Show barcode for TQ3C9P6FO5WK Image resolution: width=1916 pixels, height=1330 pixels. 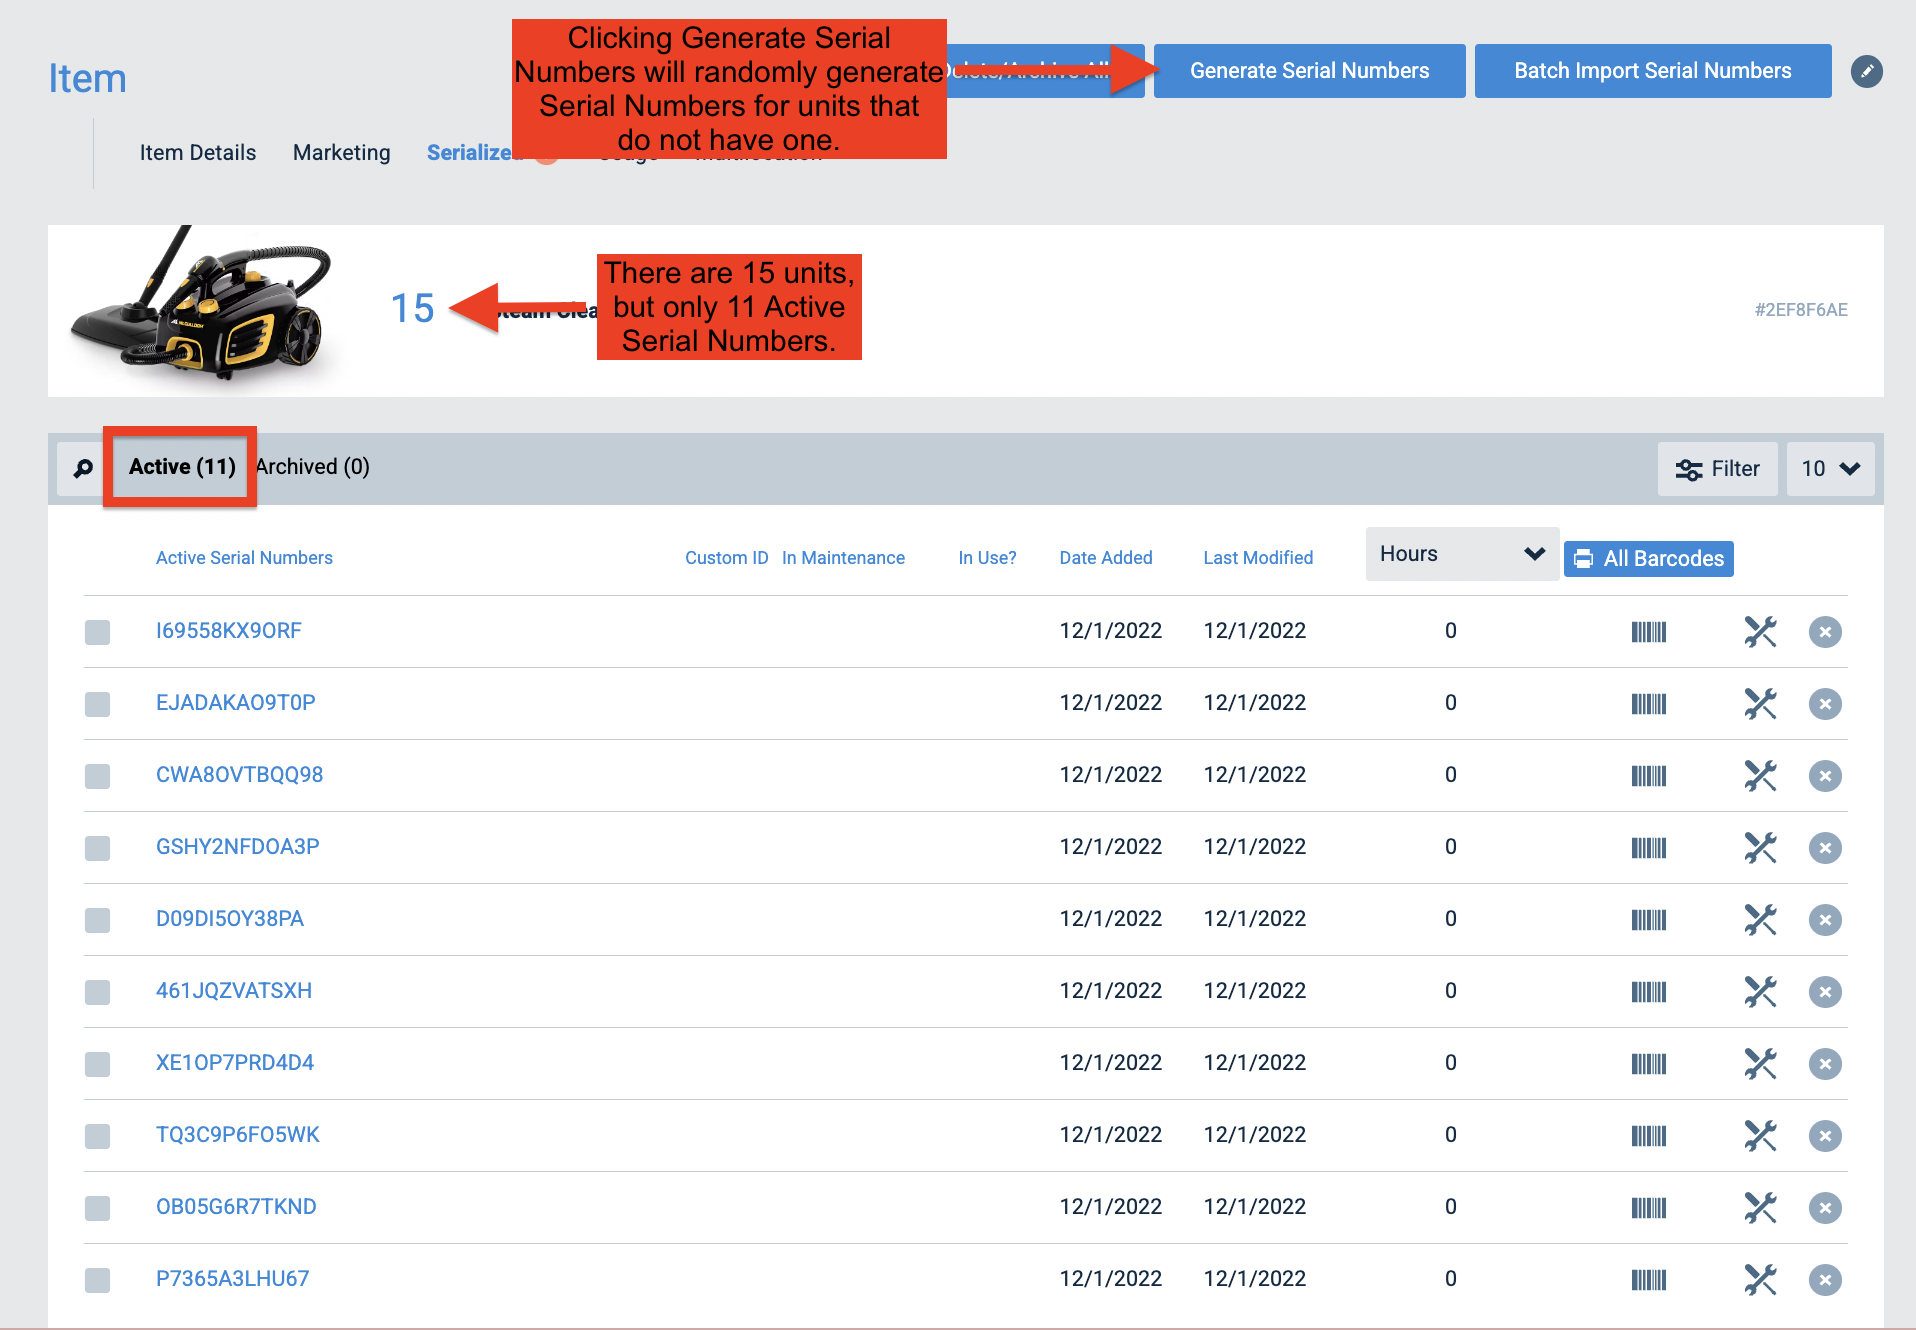(1649, 1135)
